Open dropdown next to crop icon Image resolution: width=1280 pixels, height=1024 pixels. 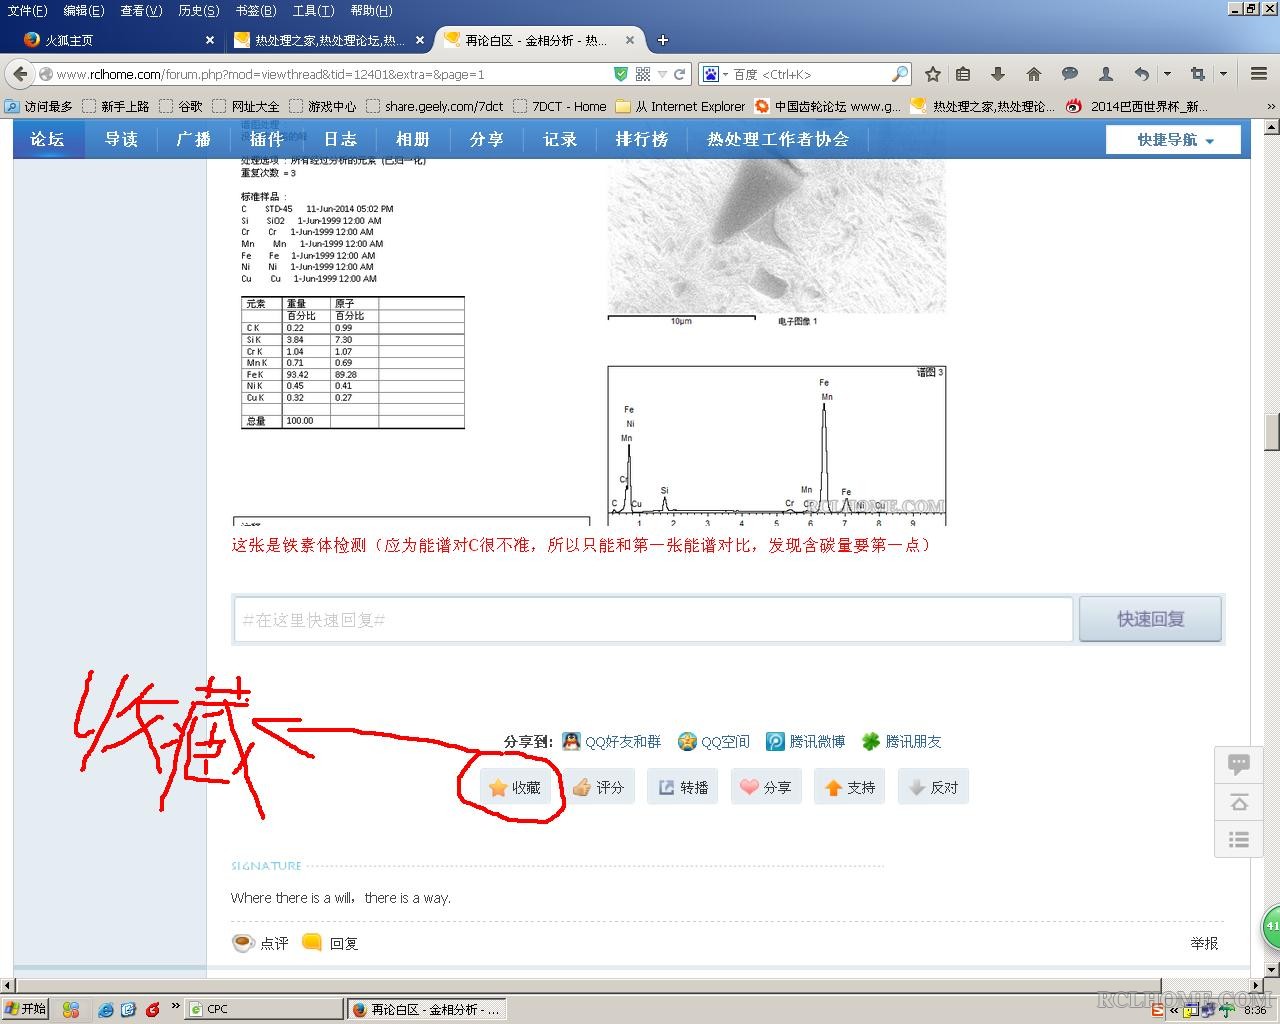pos(1223,74)
